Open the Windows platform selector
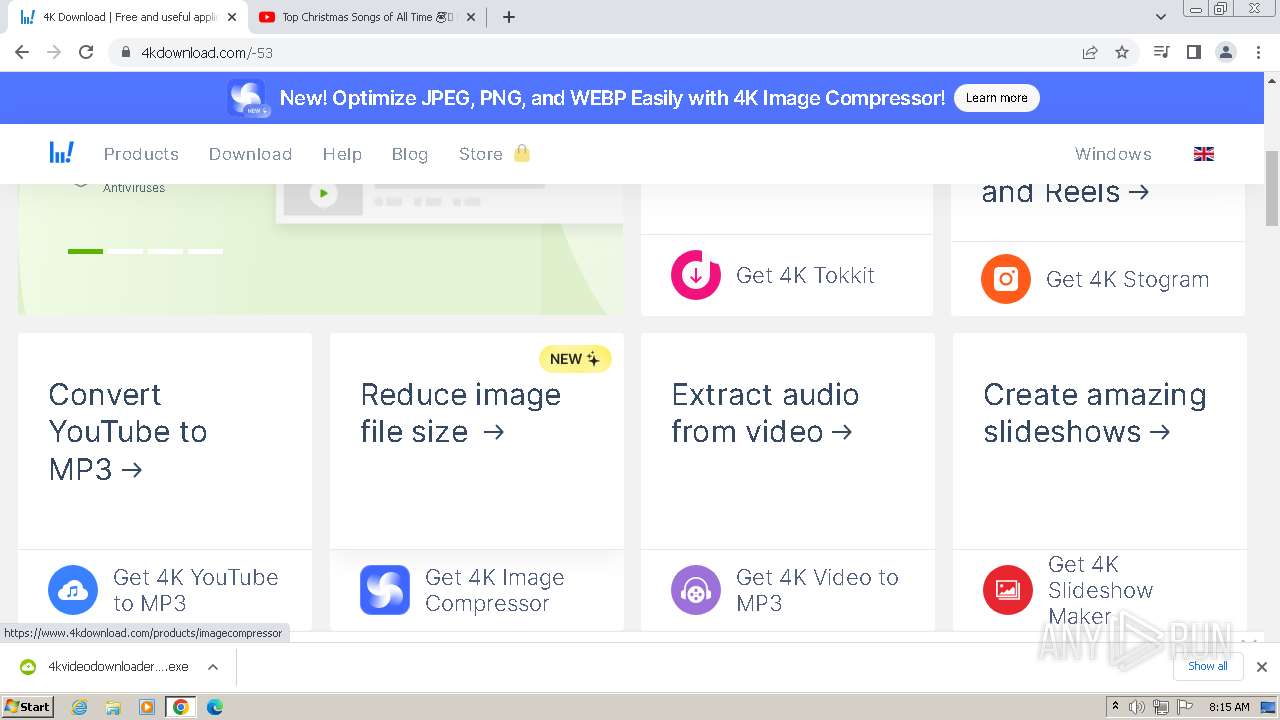 (x=1113, y=154)
